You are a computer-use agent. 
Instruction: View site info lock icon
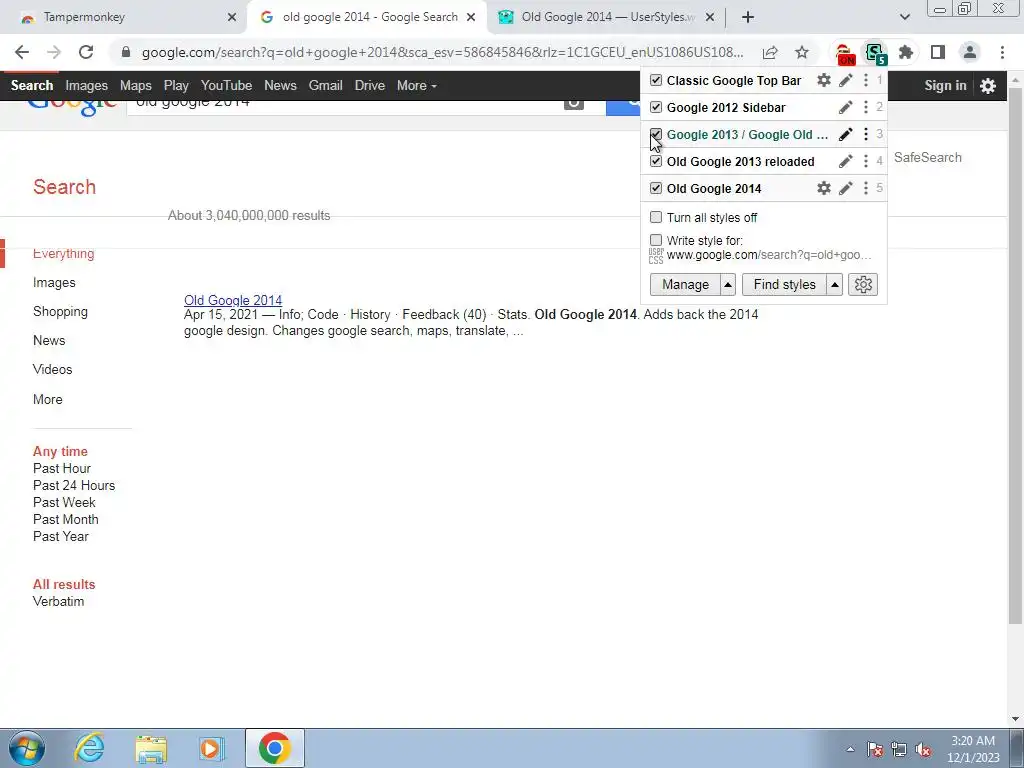click(x=126, y=52)
